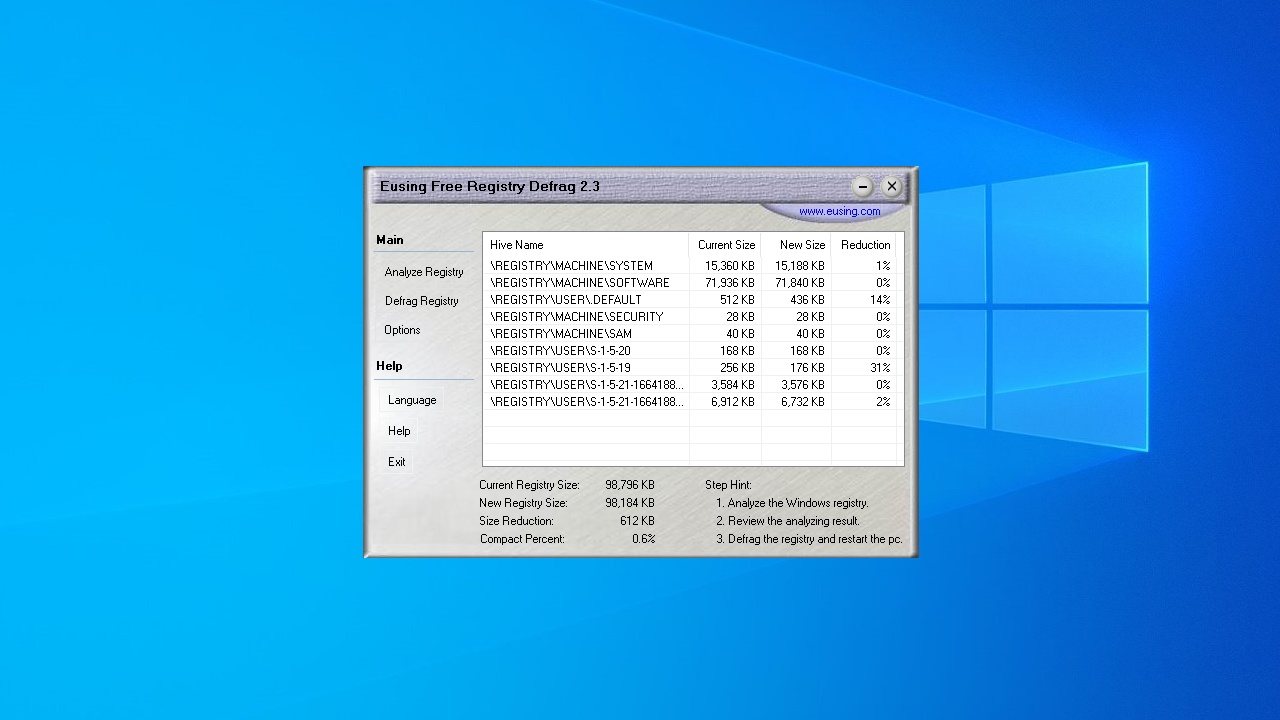Sort by the Reduction column header

[x=863, y=245]
